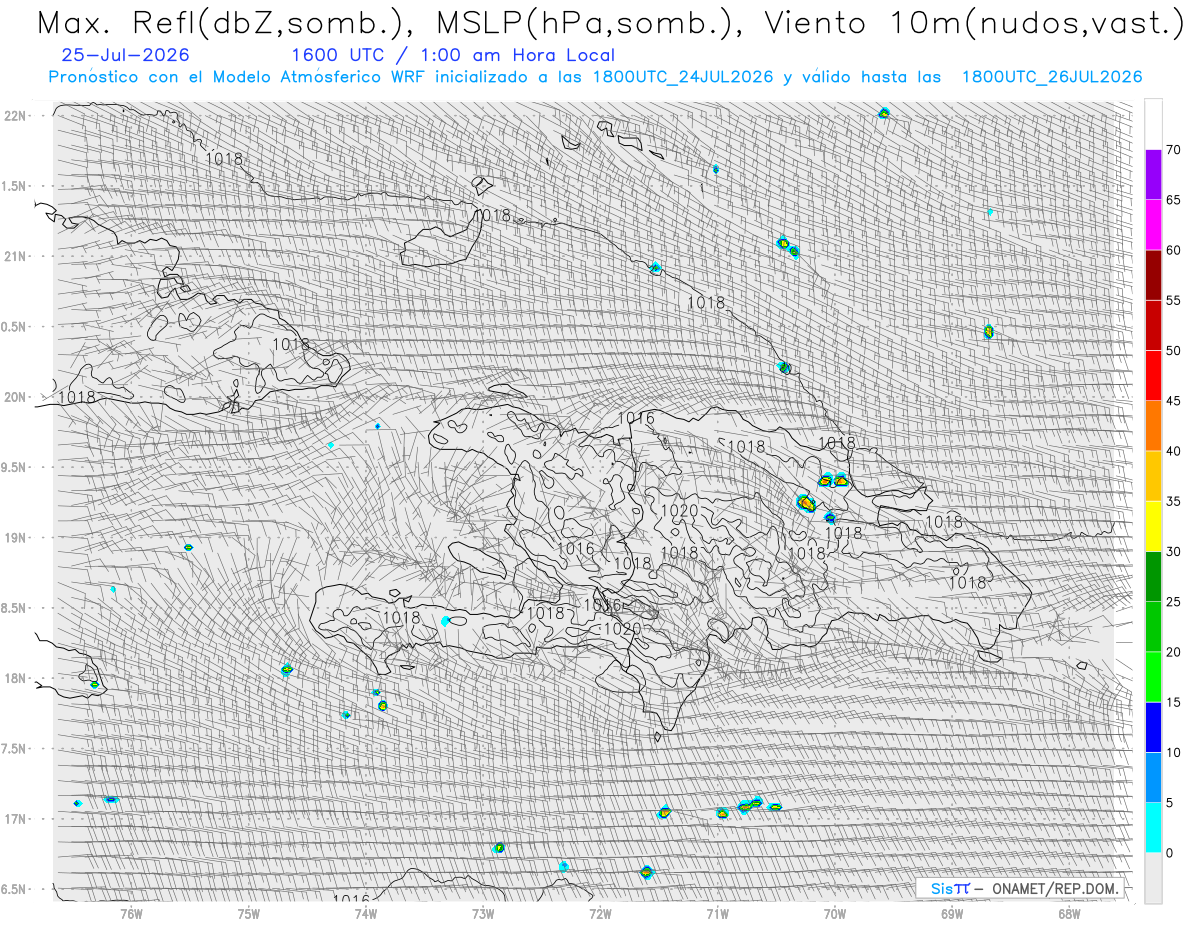Pick the dark green 25–30 dBZ segment

coord(1153,576)
